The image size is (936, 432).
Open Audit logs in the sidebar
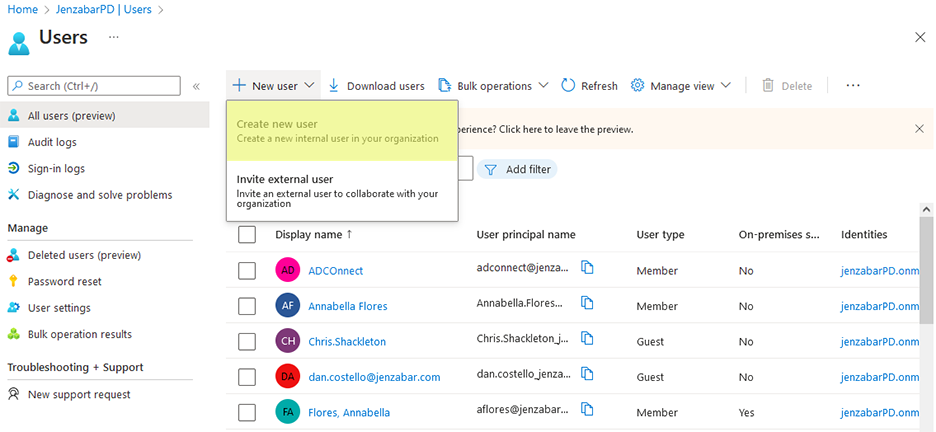point(52,142)
